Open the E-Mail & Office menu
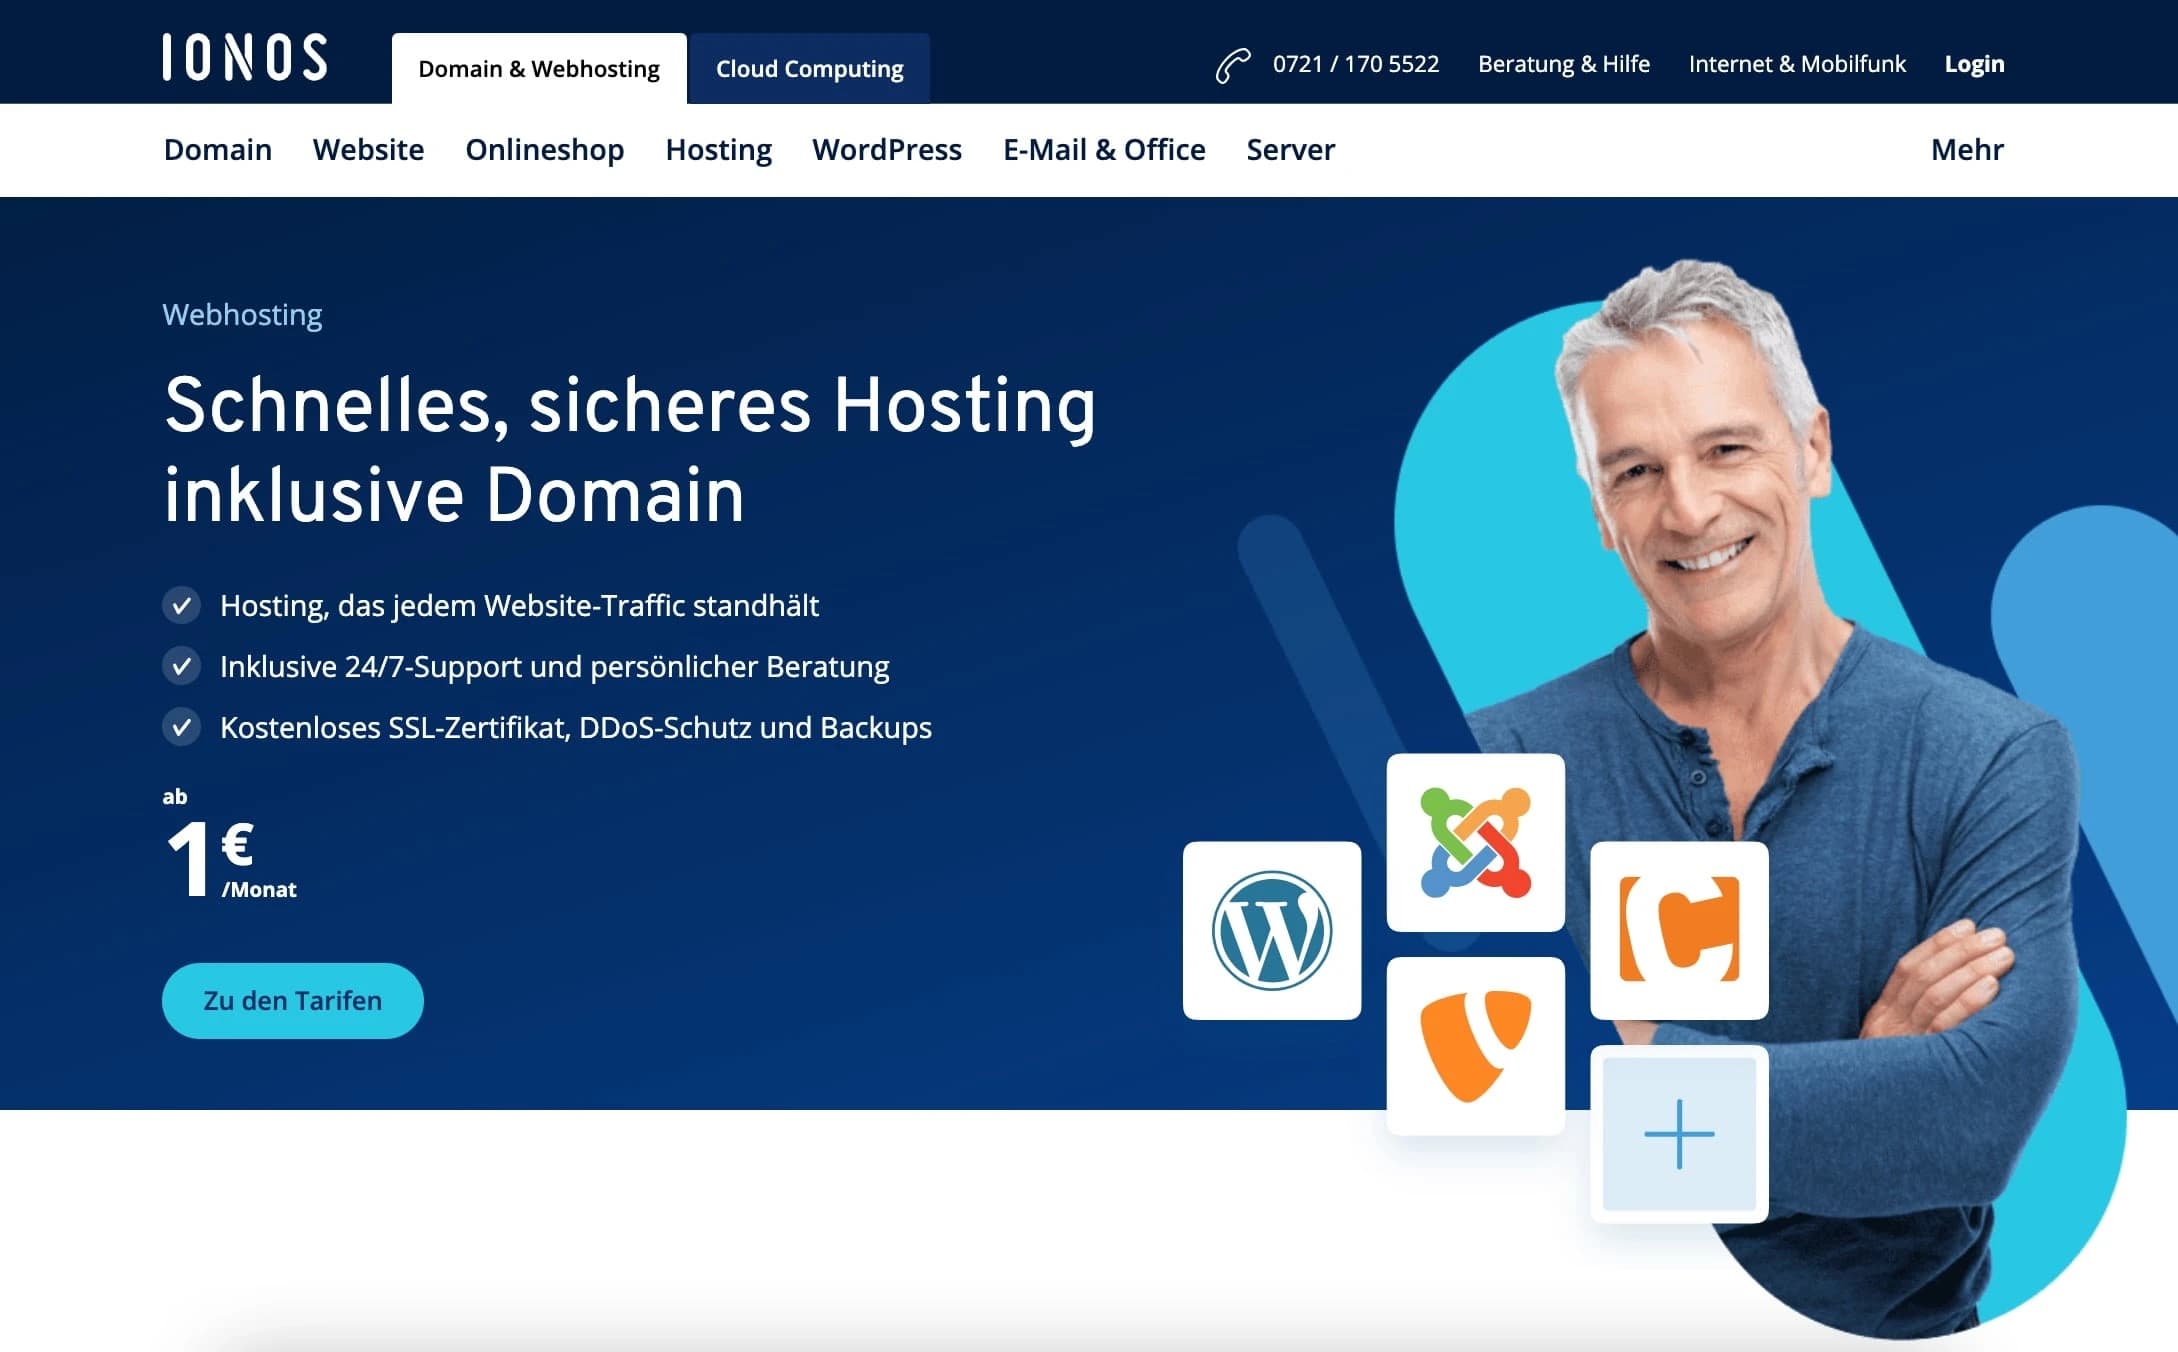Viewport: 2178px width, 1352px height. click(1104, 149)
